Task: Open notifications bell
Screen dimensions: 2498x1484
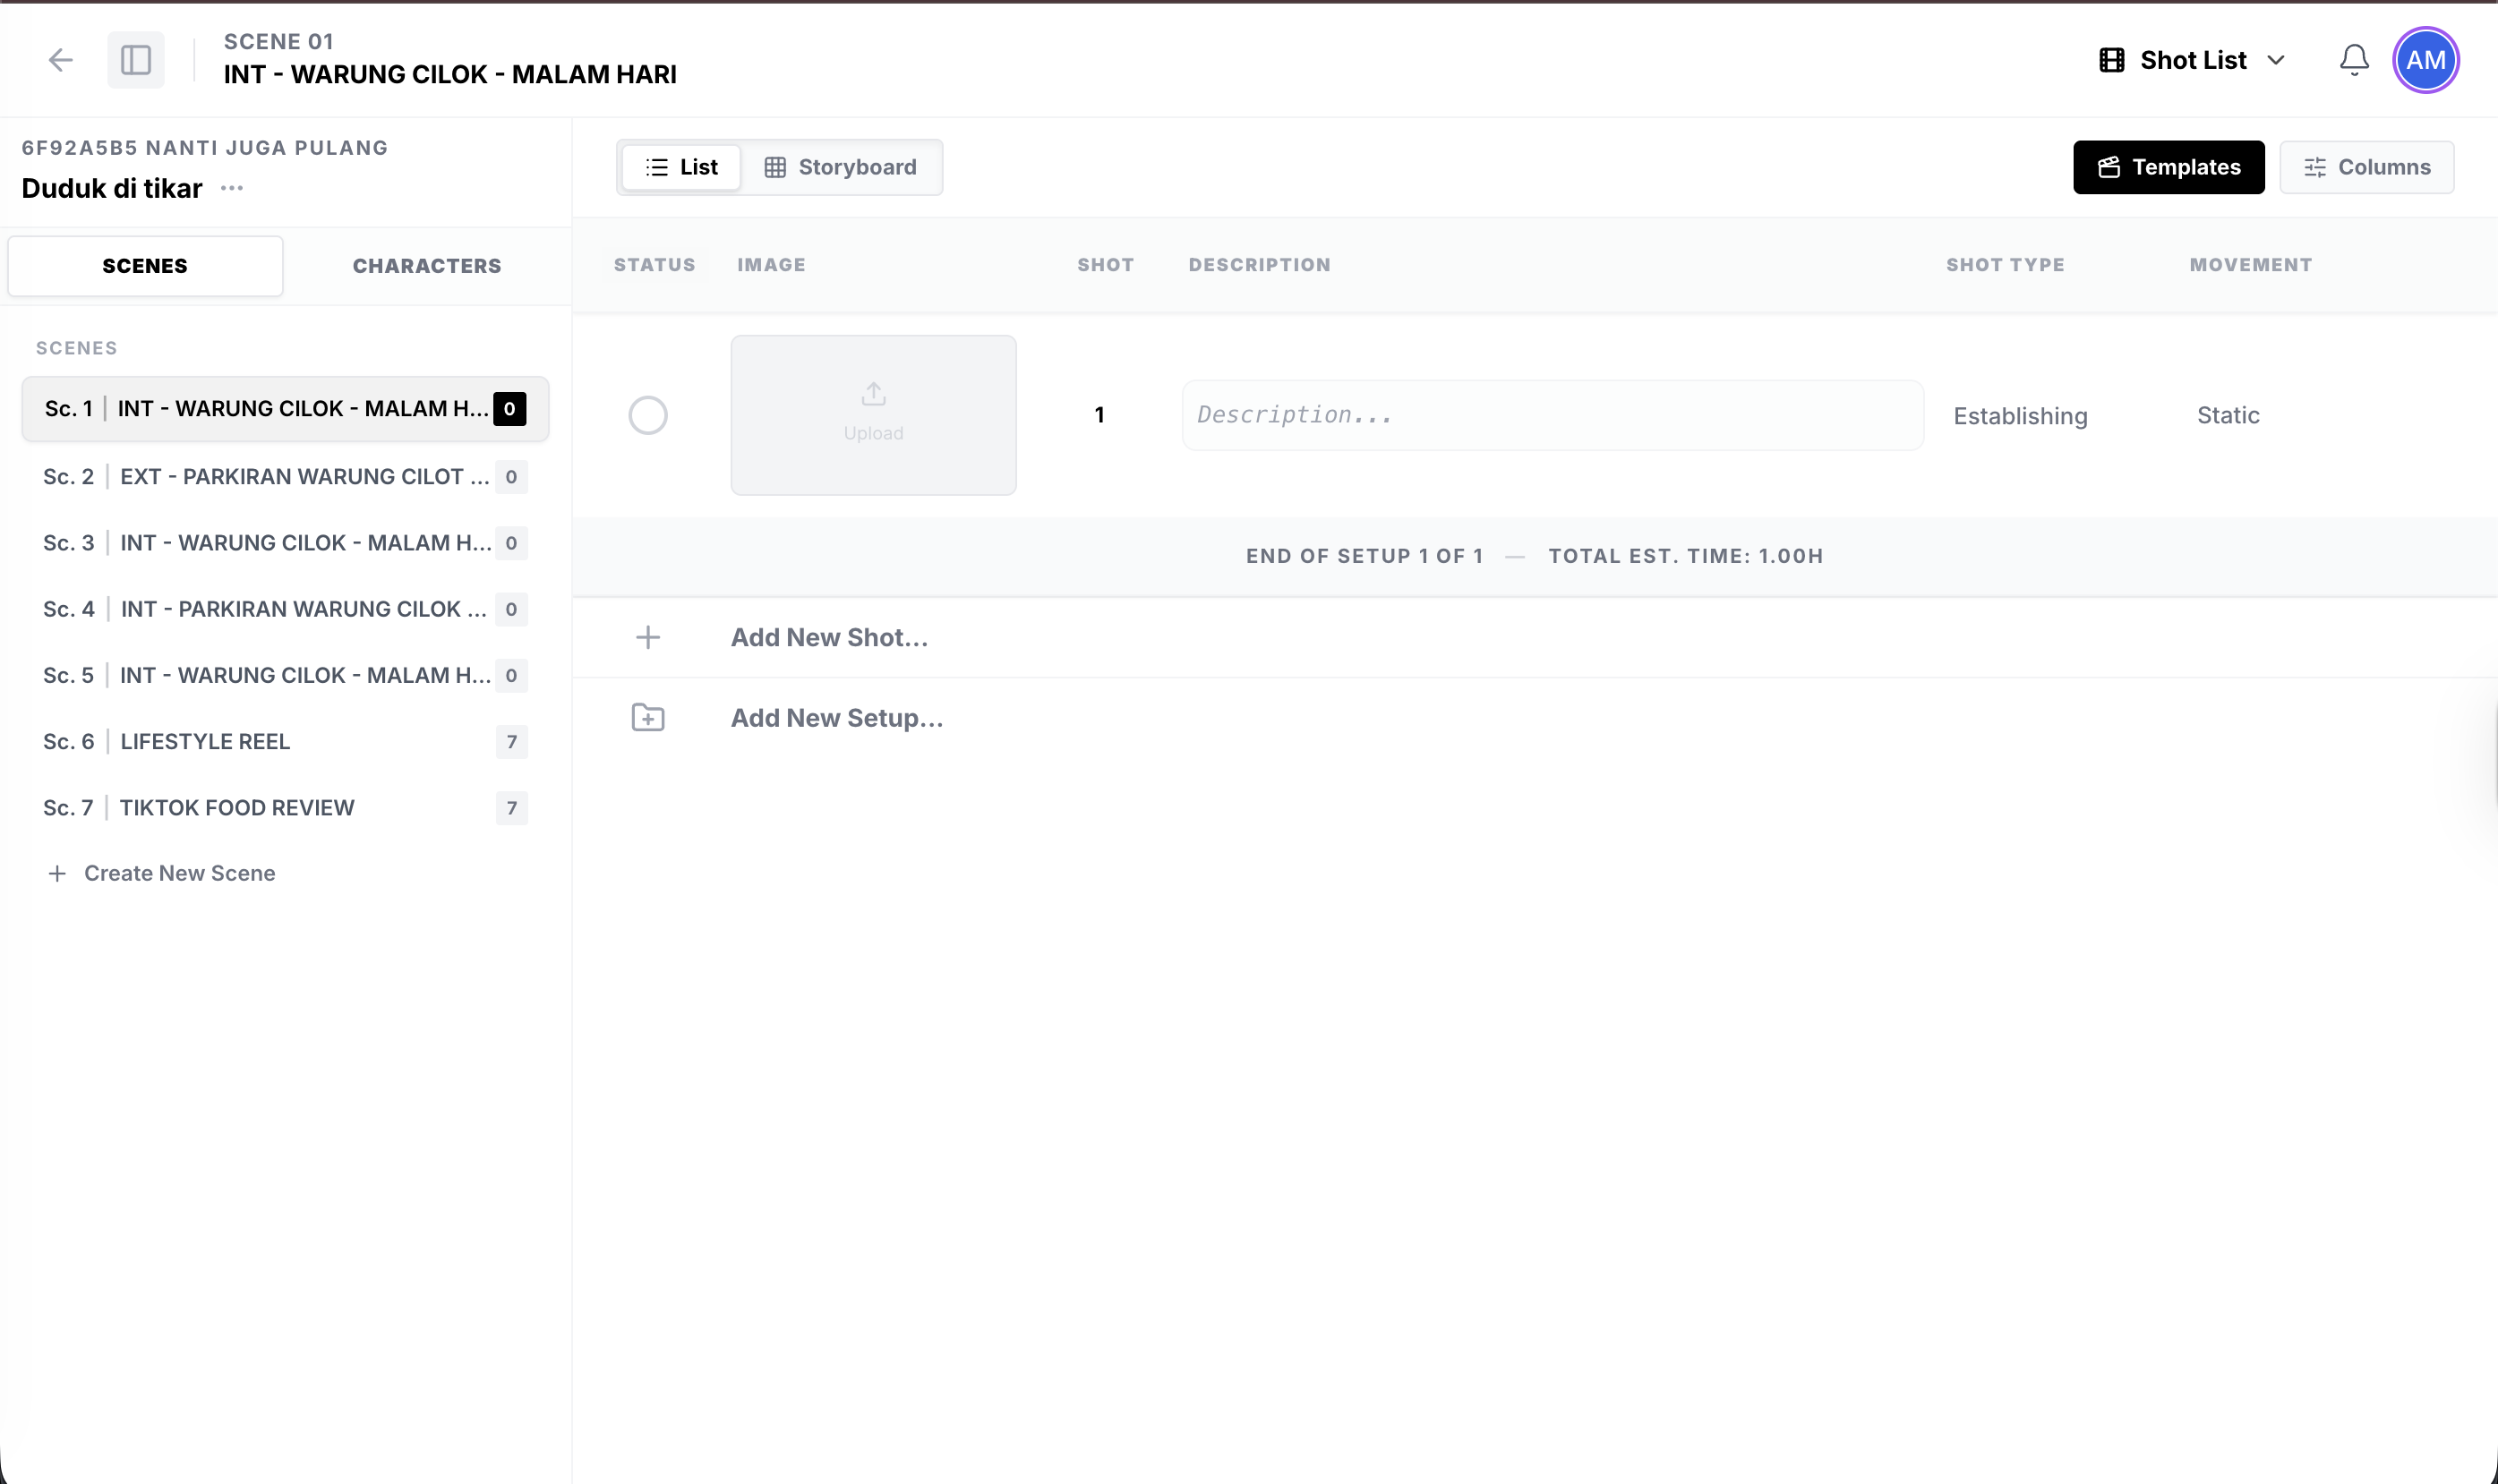Action: 2354,60
